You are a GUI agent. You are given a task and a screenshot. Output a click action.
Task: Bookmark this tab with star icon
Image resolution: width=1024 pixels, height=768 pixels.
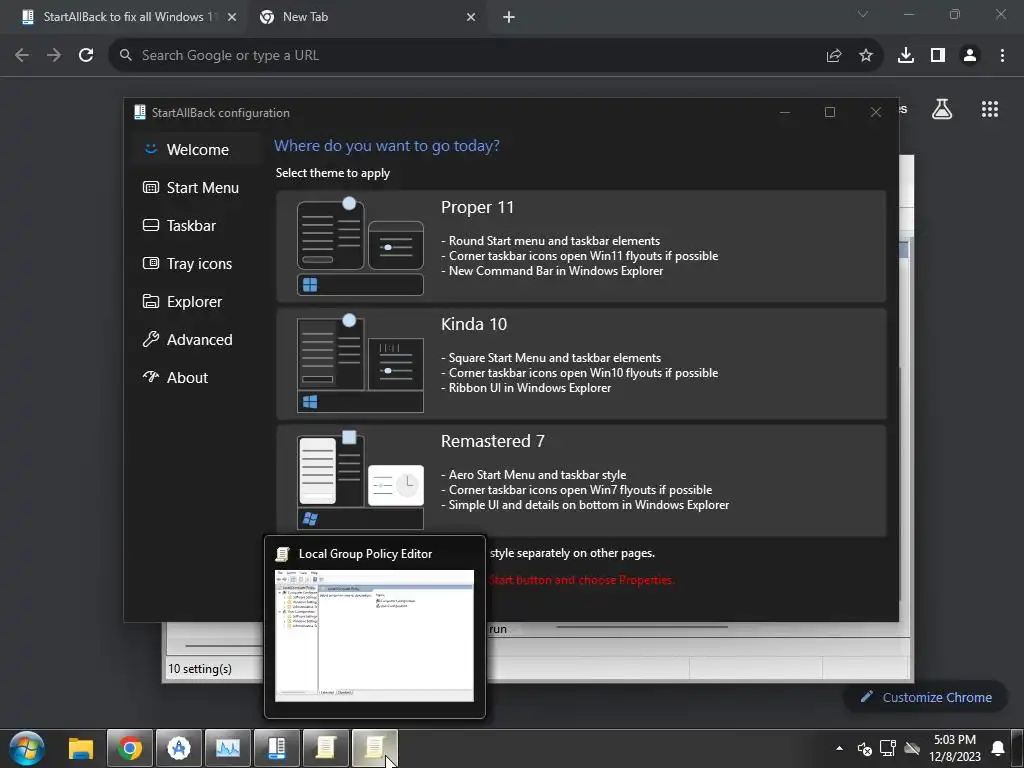(x=866, y=56)
